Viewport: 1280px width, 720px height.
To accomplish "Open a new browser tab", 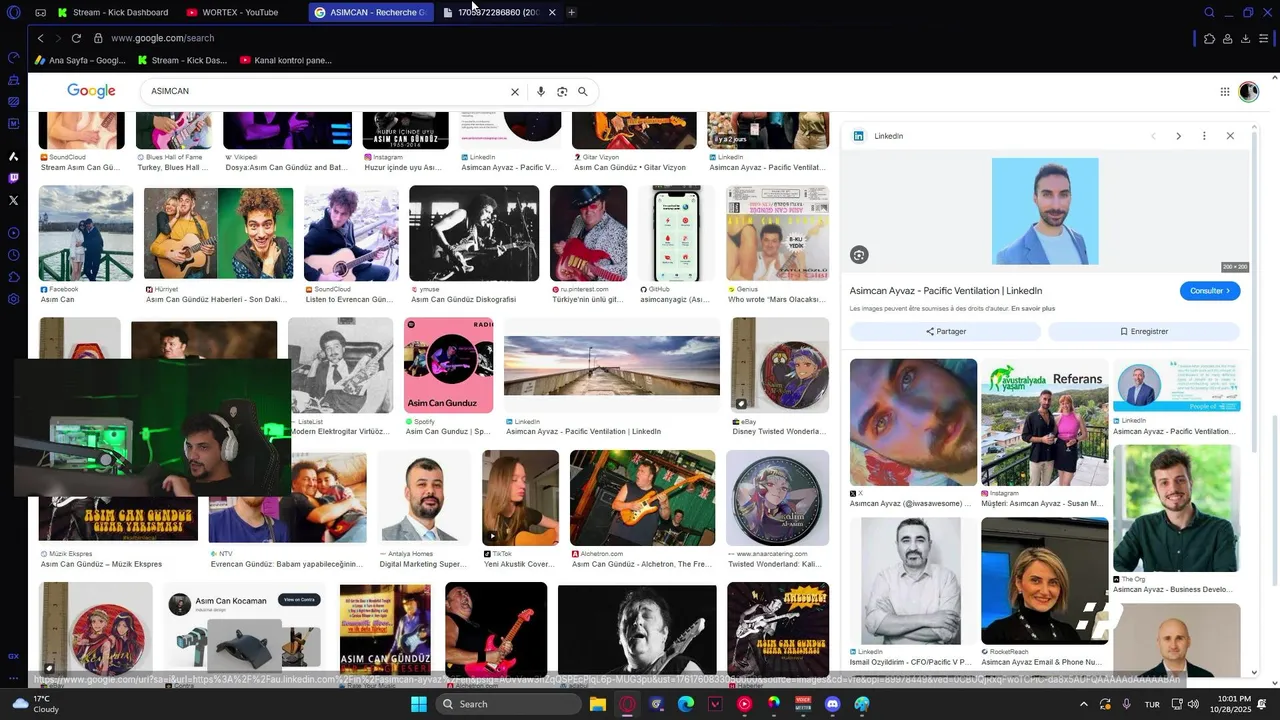I will tap(571, 12).
